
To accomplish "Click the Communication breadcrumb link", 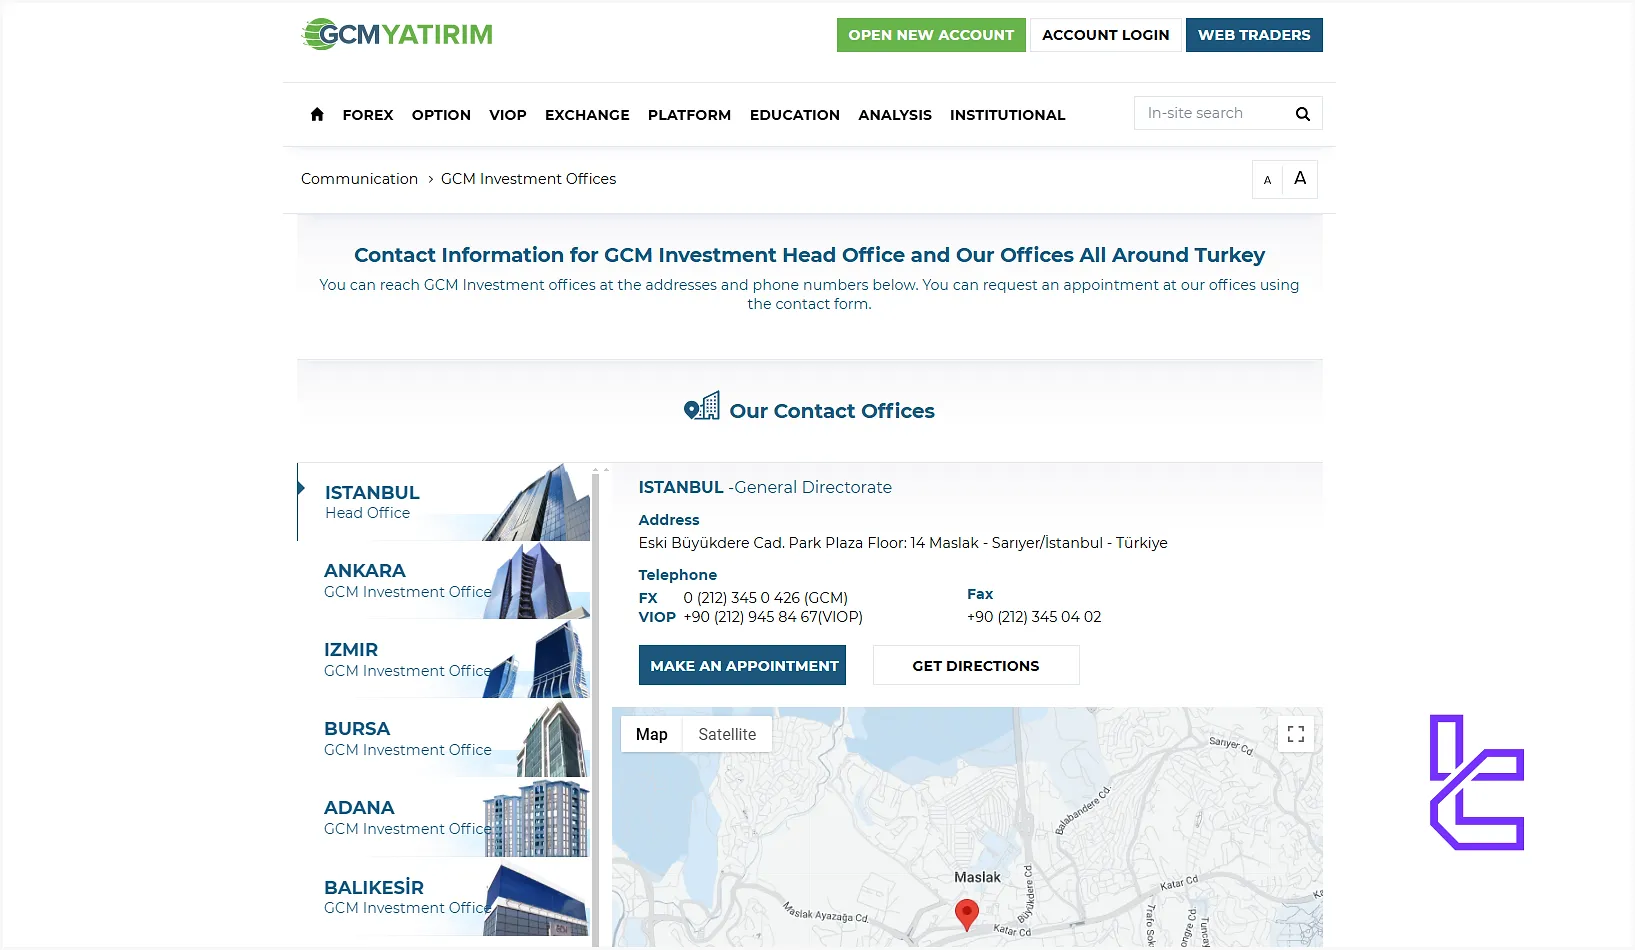I will point(359,179).
